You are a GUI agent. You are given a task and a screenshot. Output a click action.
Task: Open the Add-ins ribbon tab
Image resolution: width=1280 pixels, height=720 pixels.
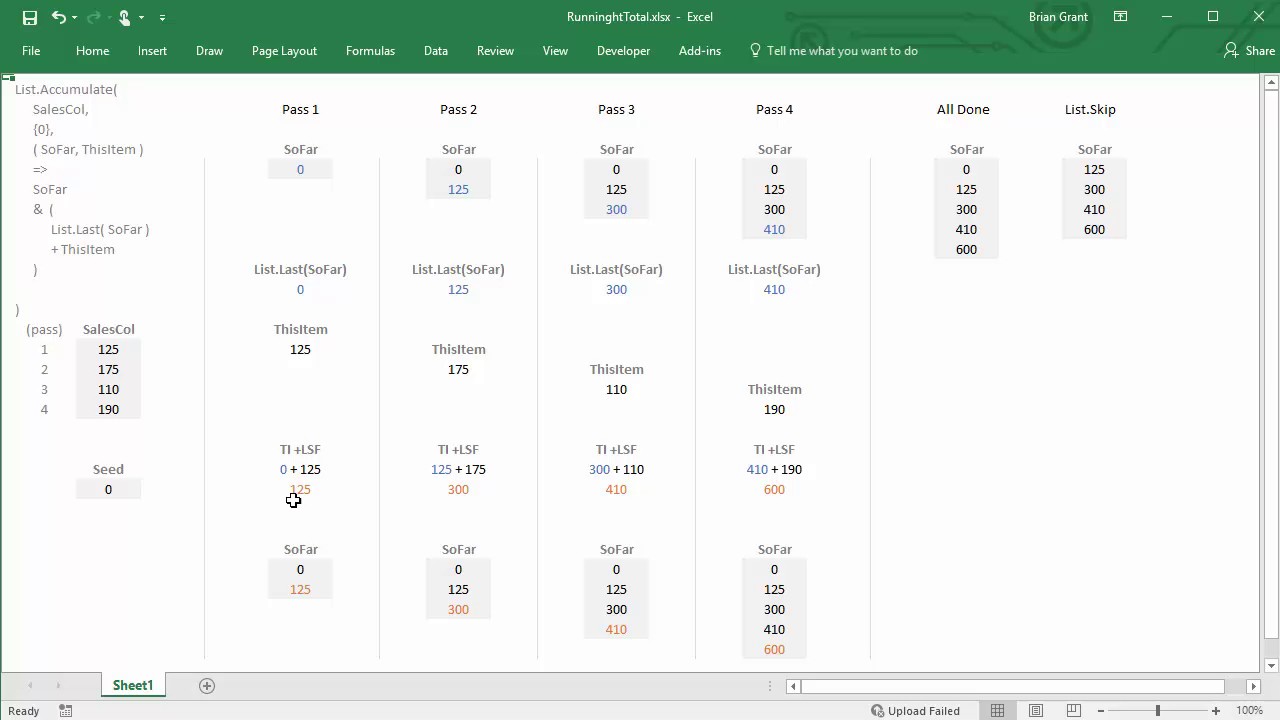click(700, 51)
